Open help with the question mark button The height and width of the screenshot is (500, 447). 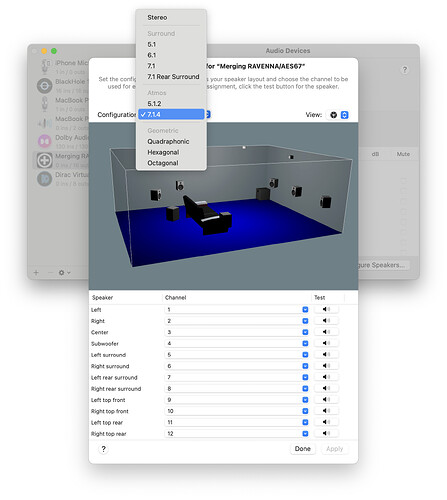pos(103,449)
